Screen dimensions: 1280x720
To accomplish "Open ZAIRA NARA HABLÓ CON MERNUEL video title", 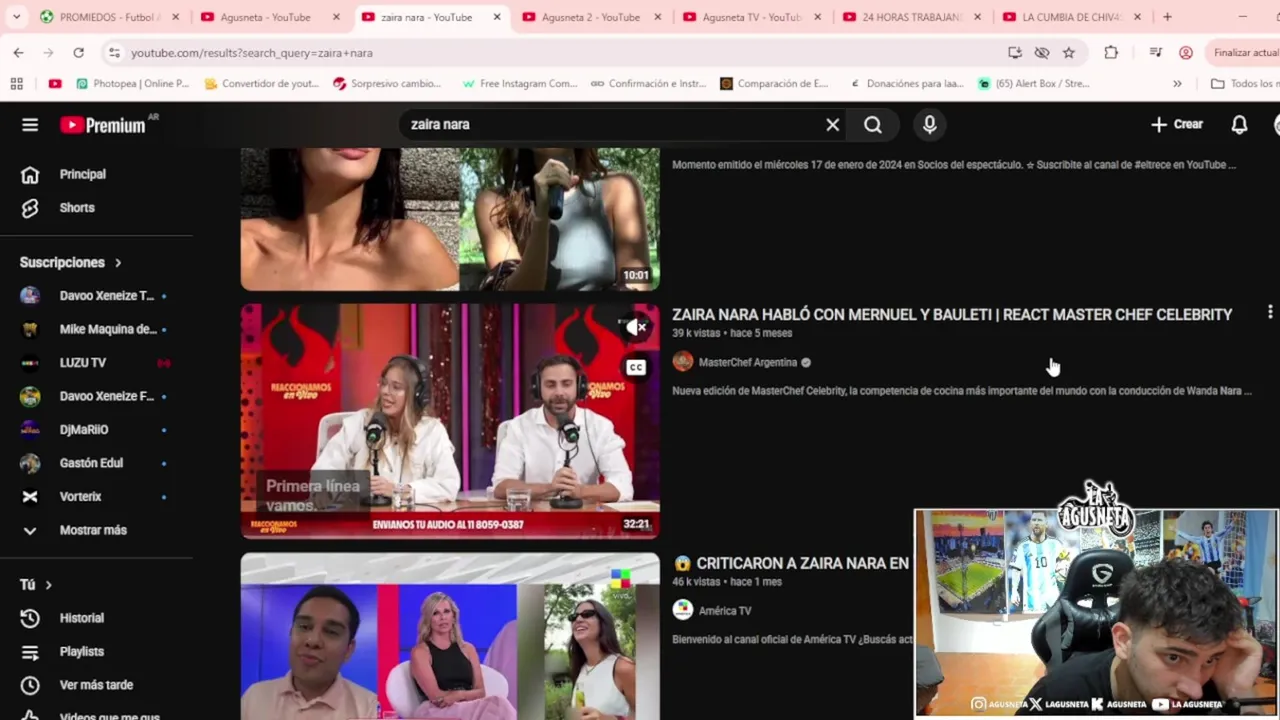I will click(952, 315).
